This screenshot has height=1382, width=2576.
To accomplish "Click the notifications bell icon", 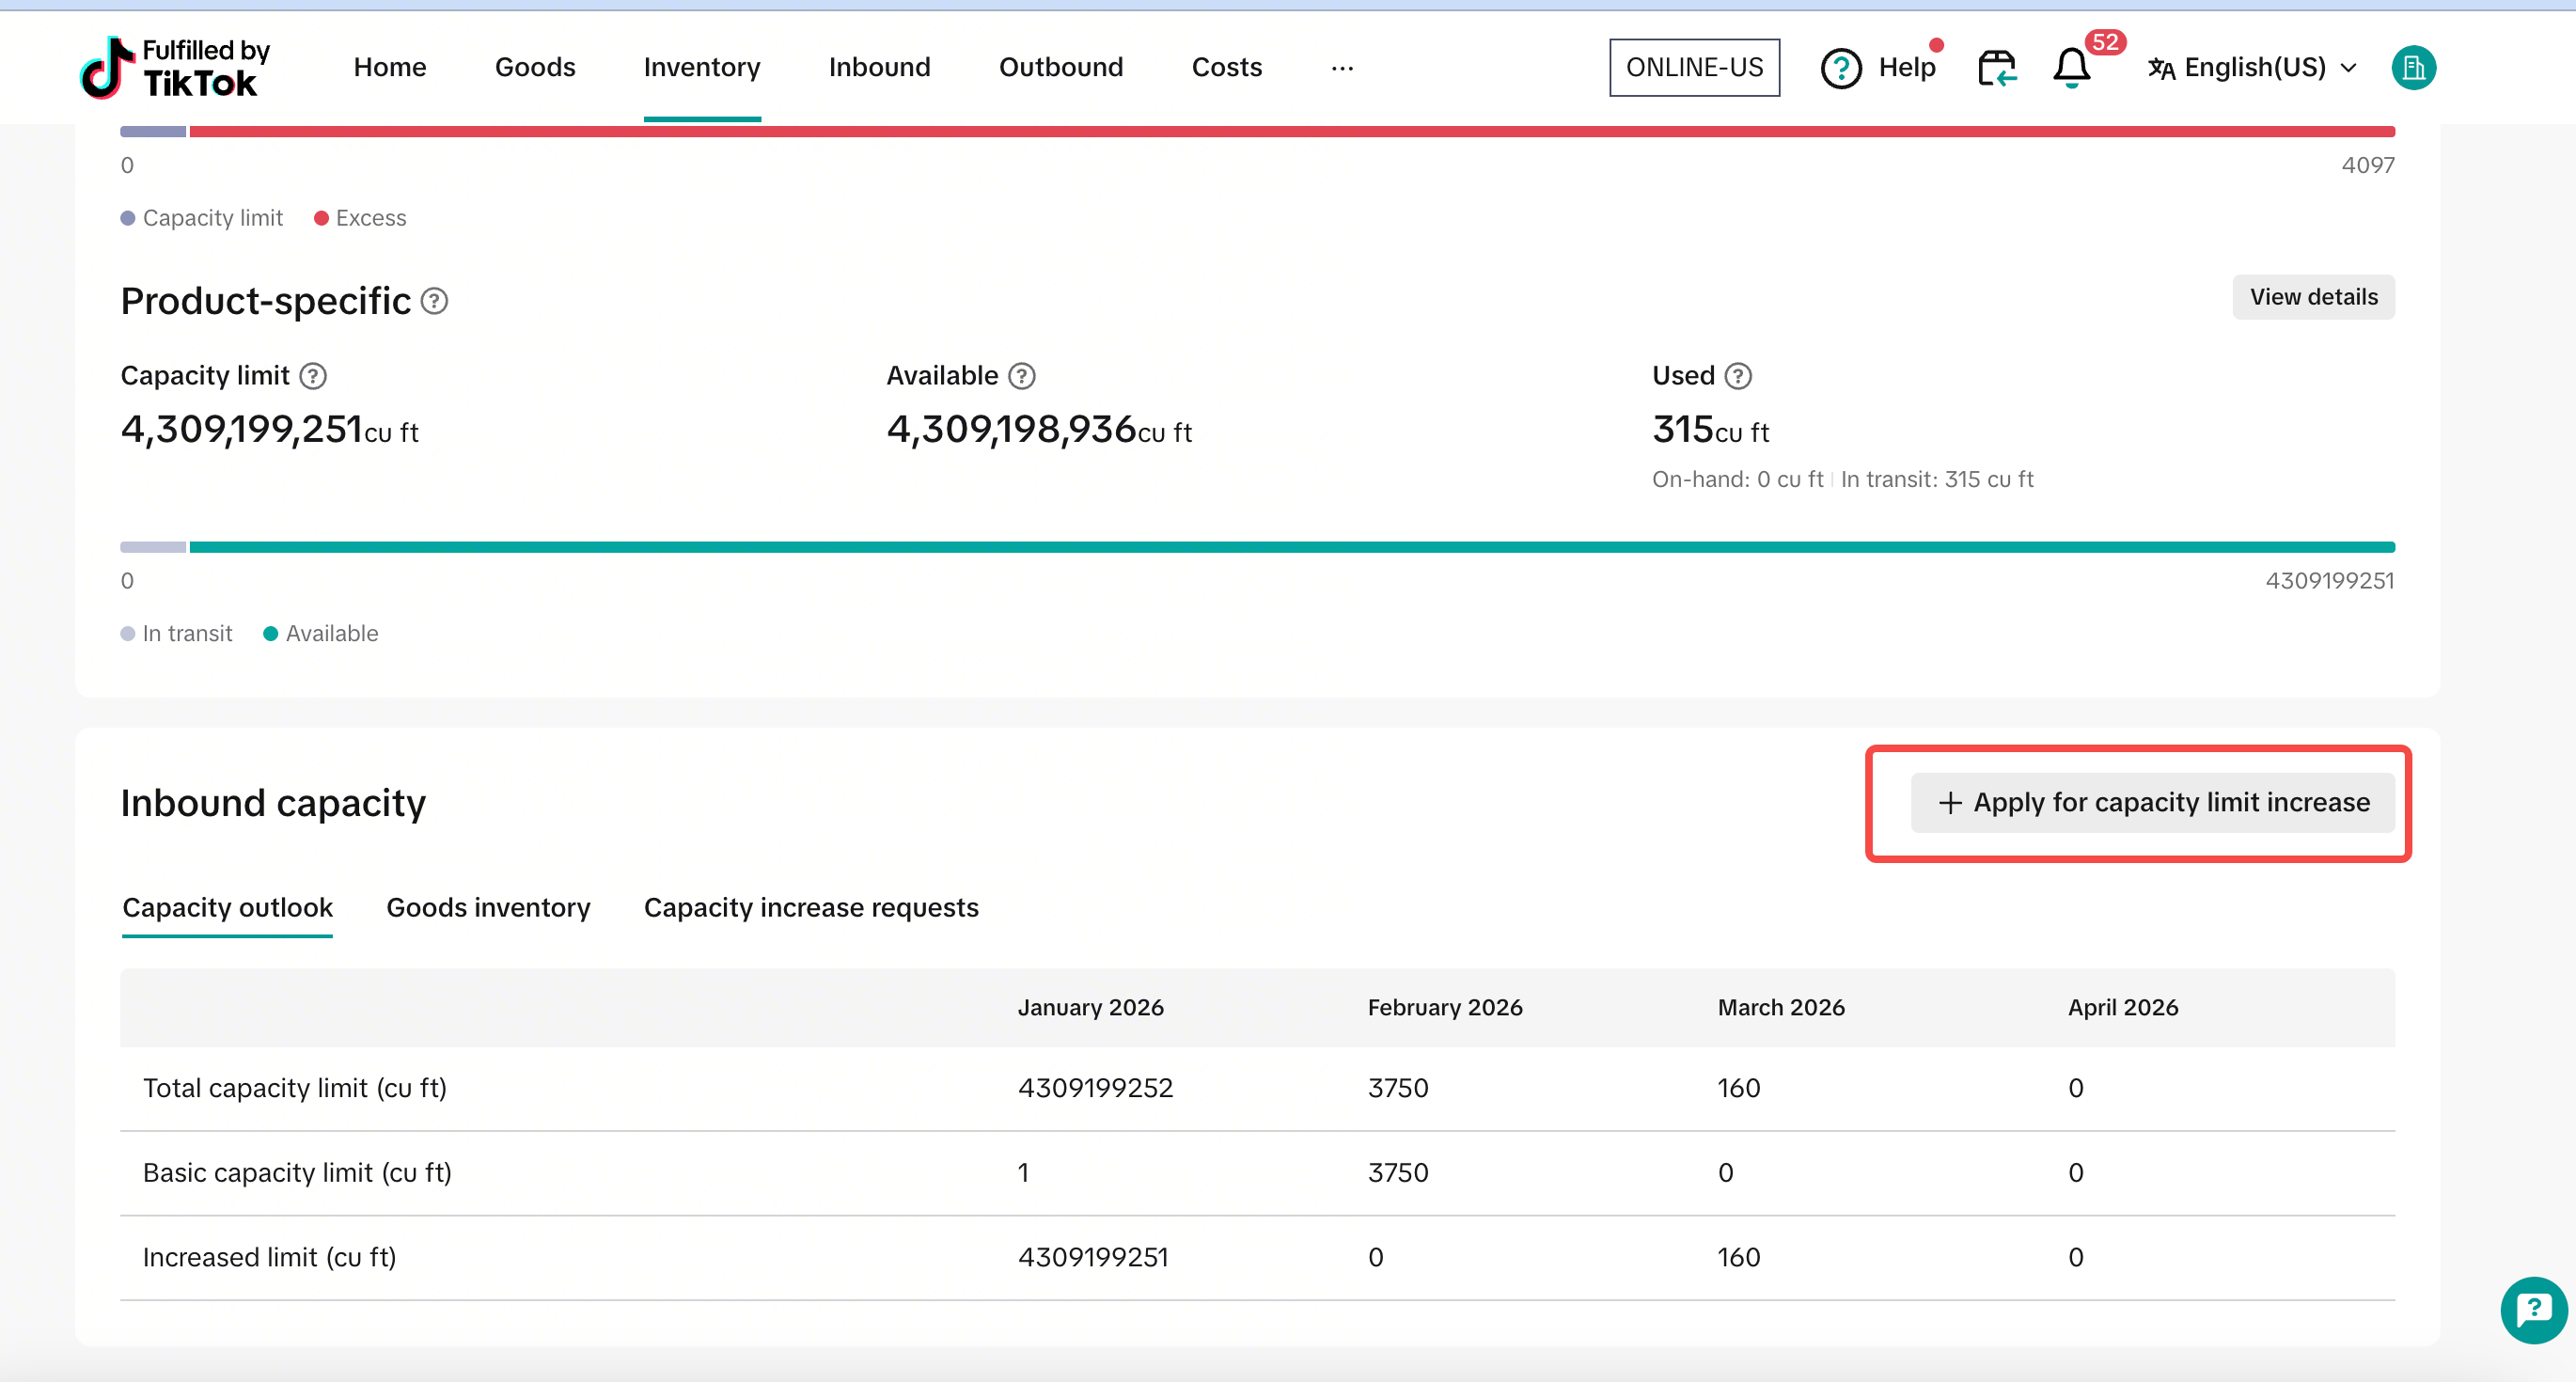I will (x=2071, y=68).
